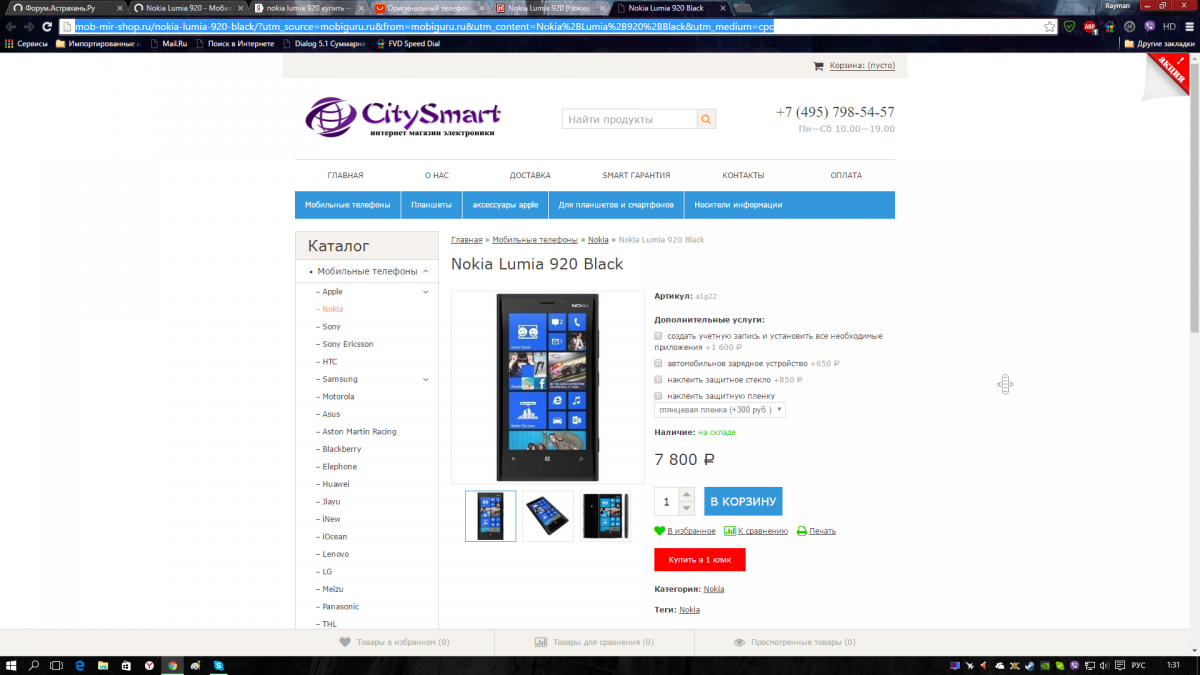The height and width of the screenshot is (675, 1200).
Task: Open the Chrome menu icon
Action: pos(1189,26)
